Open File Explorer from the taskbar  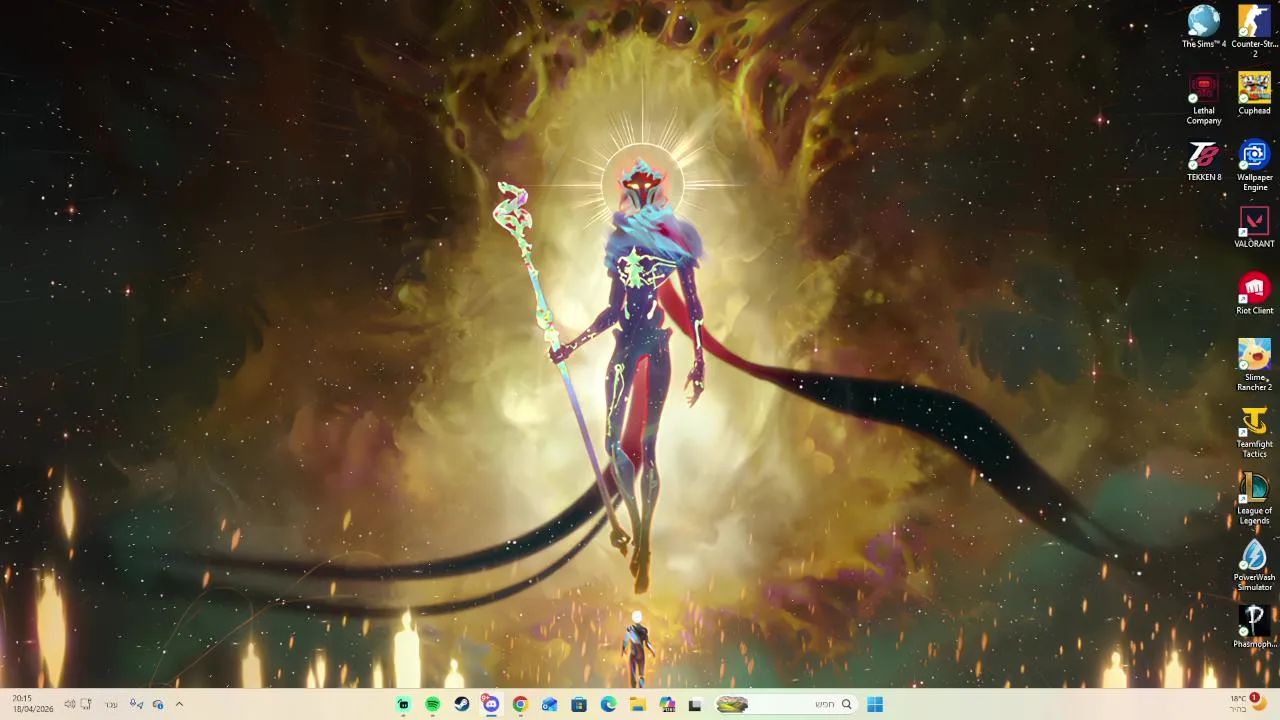(x=637, y=705)
